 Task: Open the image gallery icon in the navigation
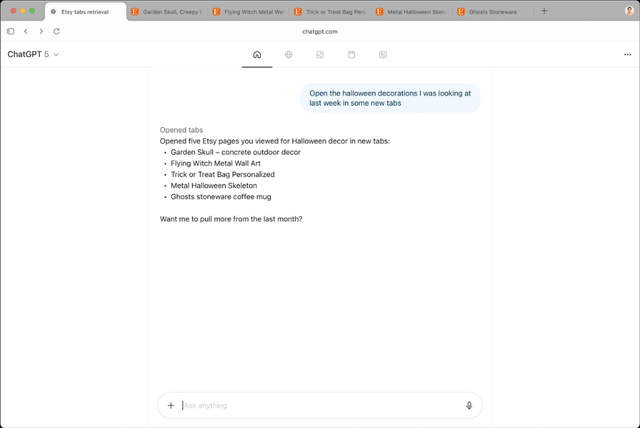click(x=320, y=55)
